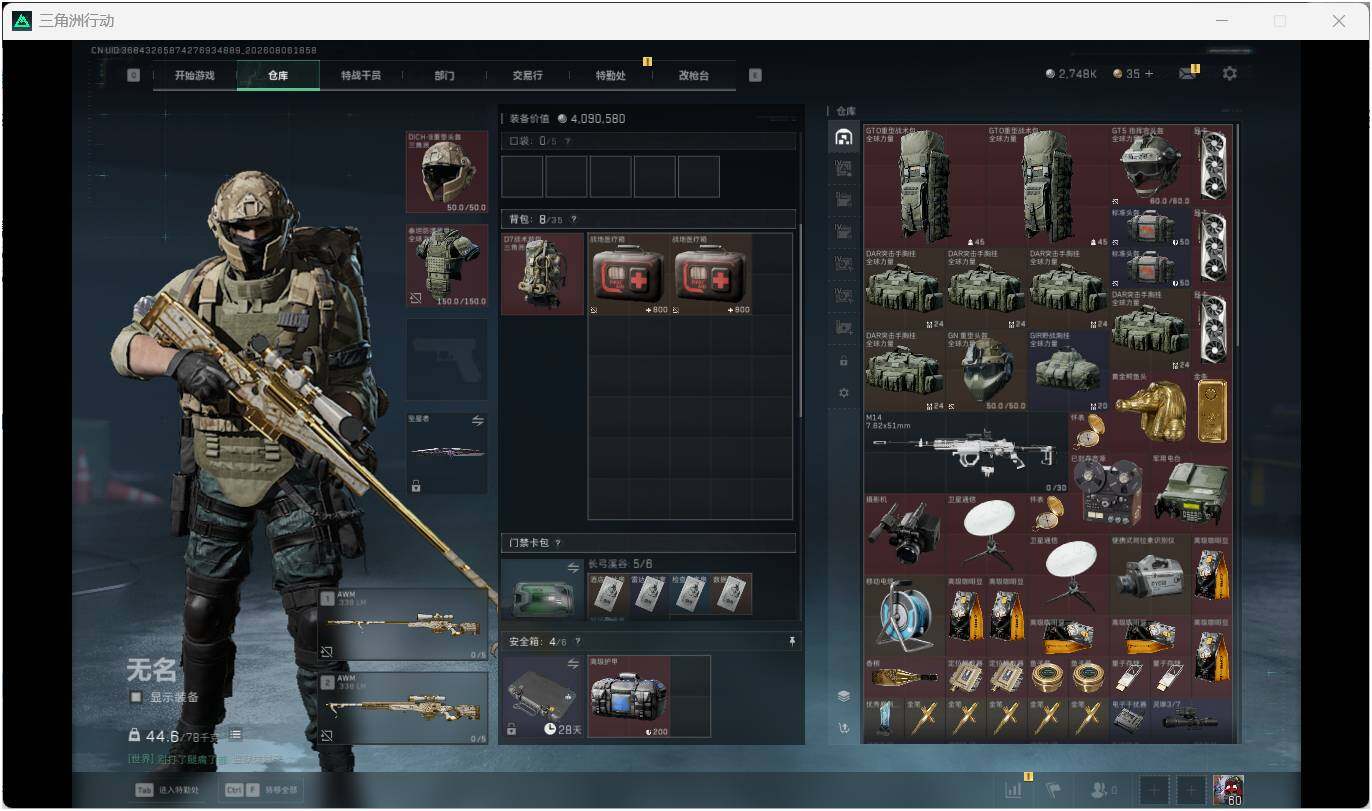Select the AWM in weapon slot 2
The height and width of the screenshot is (811, 1372).
tap(403, 709)
